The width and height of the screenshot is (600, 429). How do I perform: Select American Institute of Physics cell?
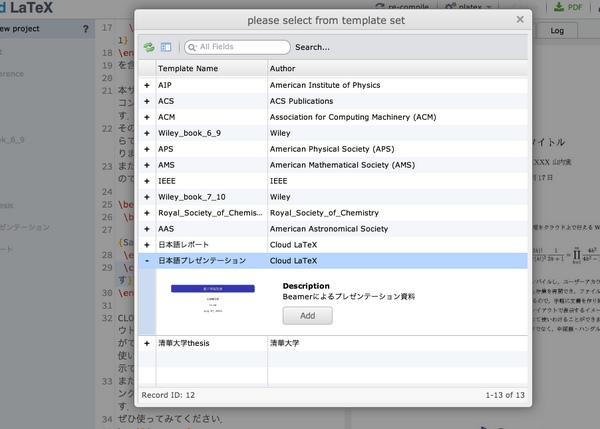398,85
